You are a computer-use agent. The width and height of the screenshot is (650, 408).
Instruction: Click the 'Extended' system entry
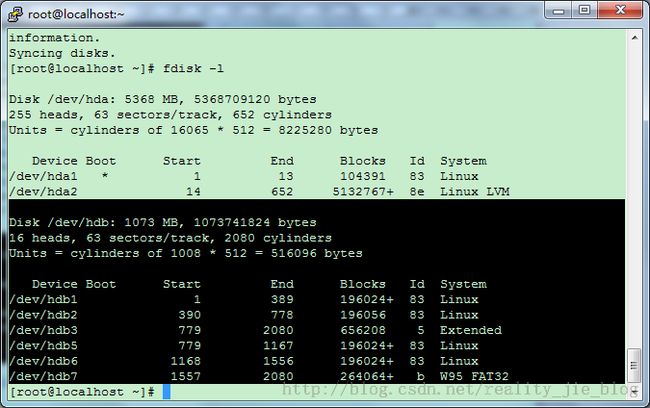[x=471, y=330]
